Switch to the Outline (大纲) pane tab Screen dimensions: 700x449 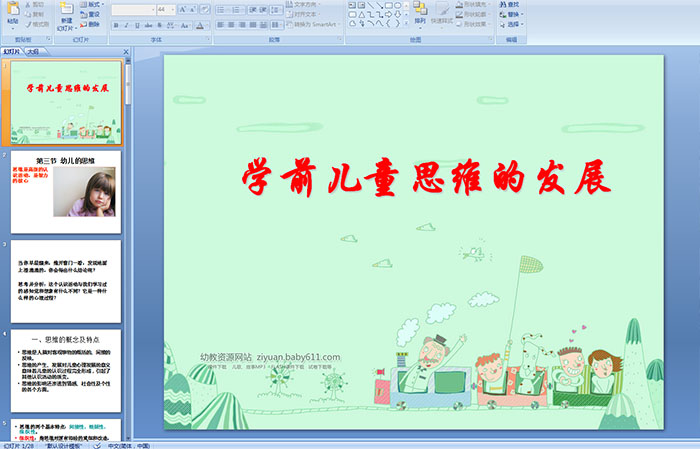pyautogui.click(x=34, y=52)
